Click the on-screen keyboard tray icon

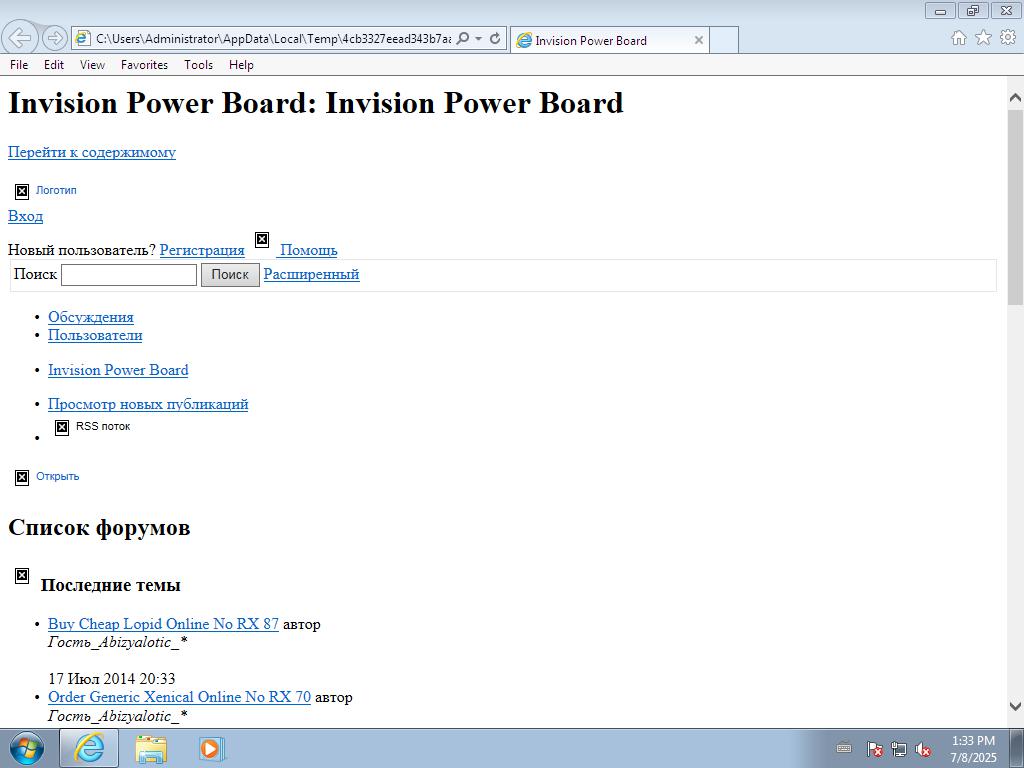(844, 749)
